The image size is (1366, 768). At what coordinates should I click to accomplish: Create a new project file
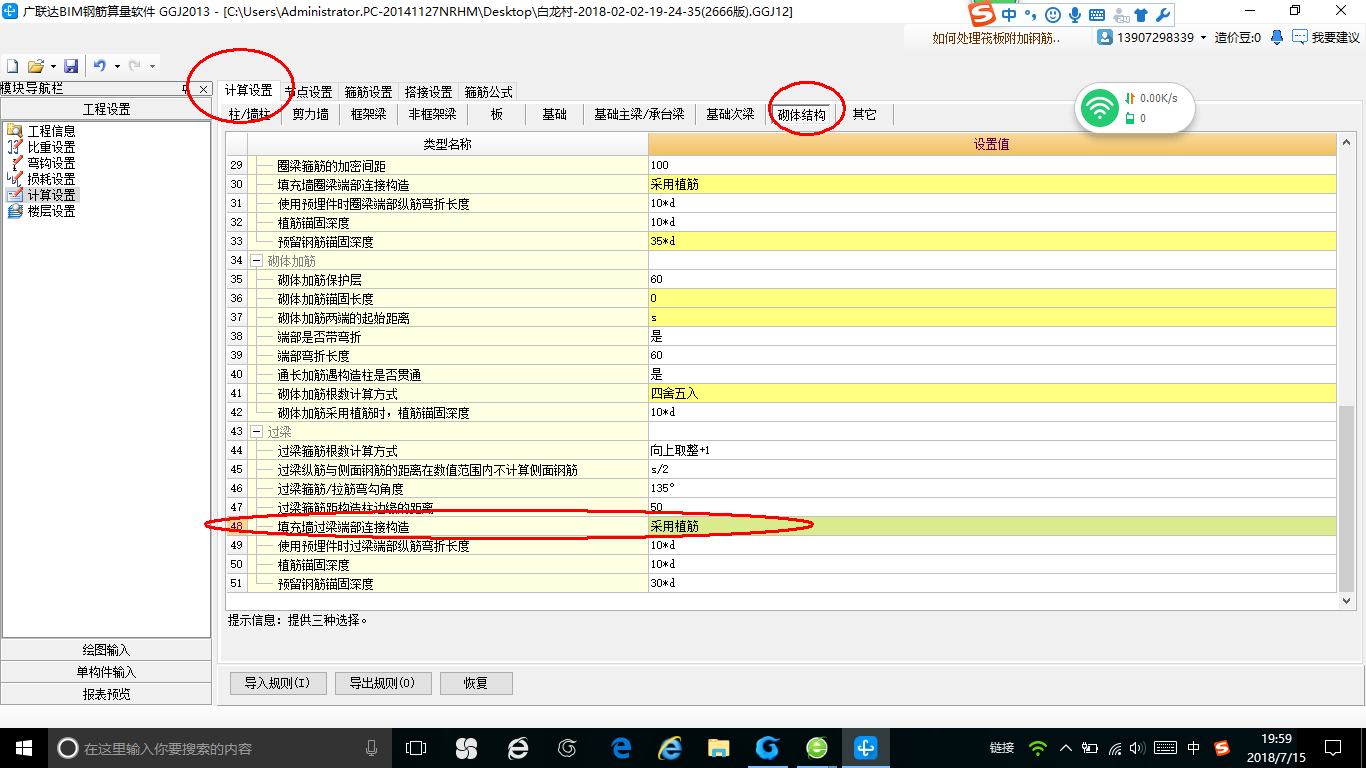[x=12, y=66]
